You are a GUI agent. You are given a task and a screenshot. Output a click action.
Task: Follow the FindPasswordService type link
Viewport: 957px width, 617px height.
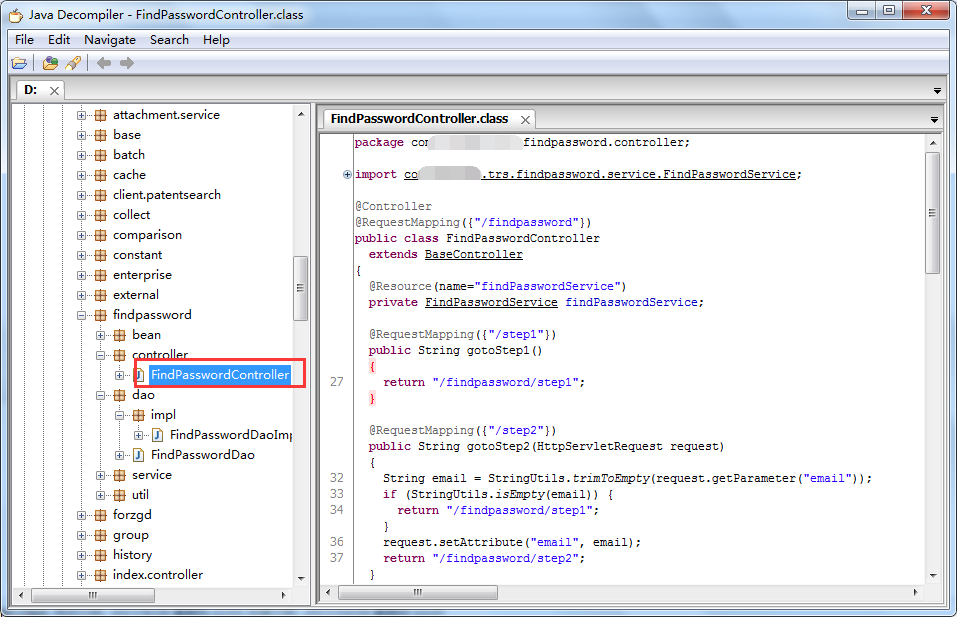(x=491, y=302)
